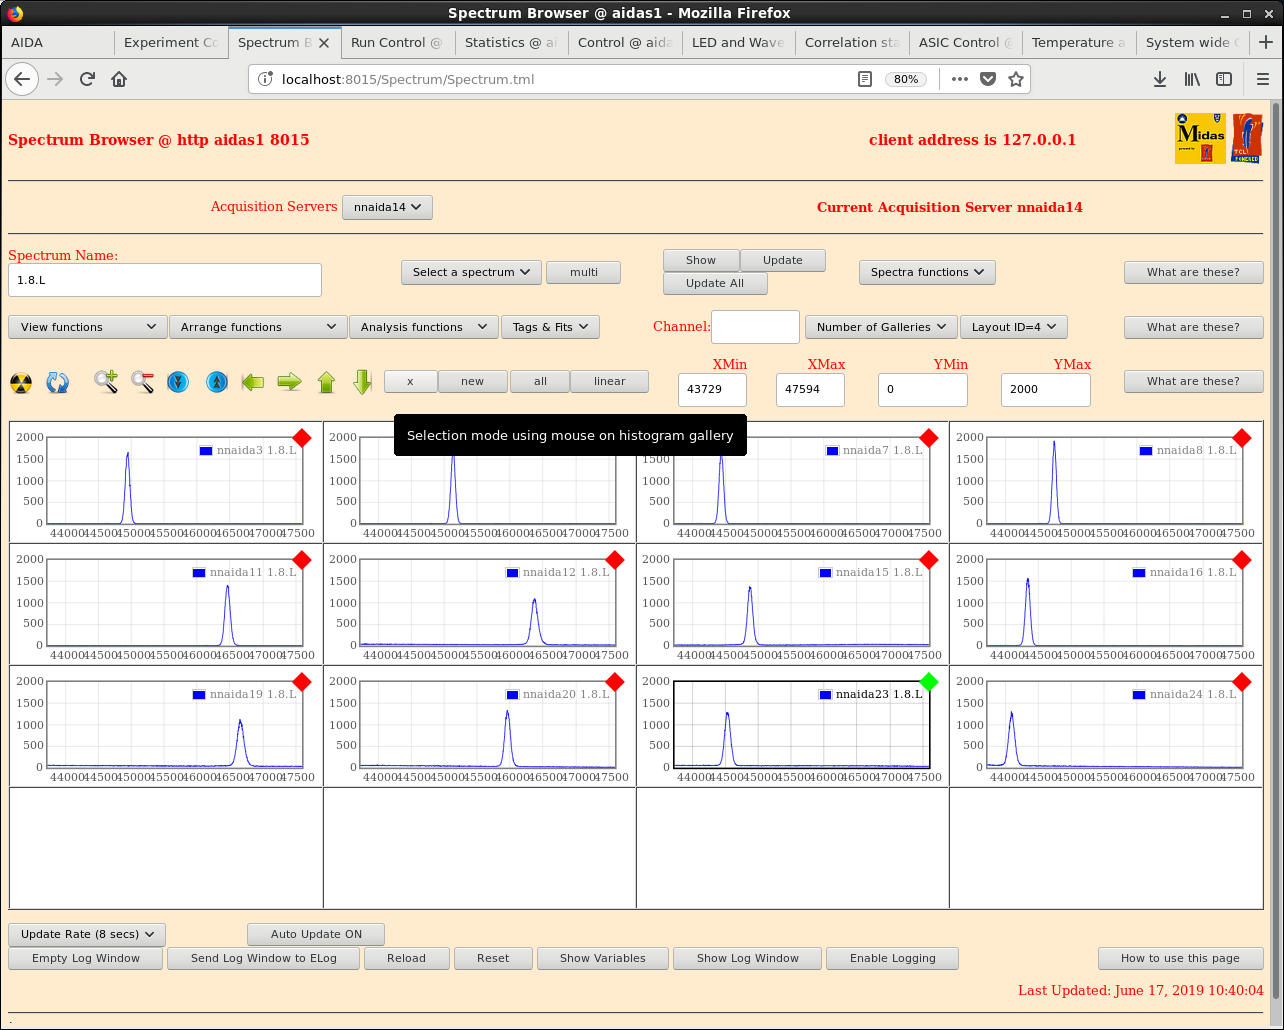Click red diamond marker on nnaida7 histogram
The image size is (1284, 1030).
pyautogui.click(x=929, y=438)
